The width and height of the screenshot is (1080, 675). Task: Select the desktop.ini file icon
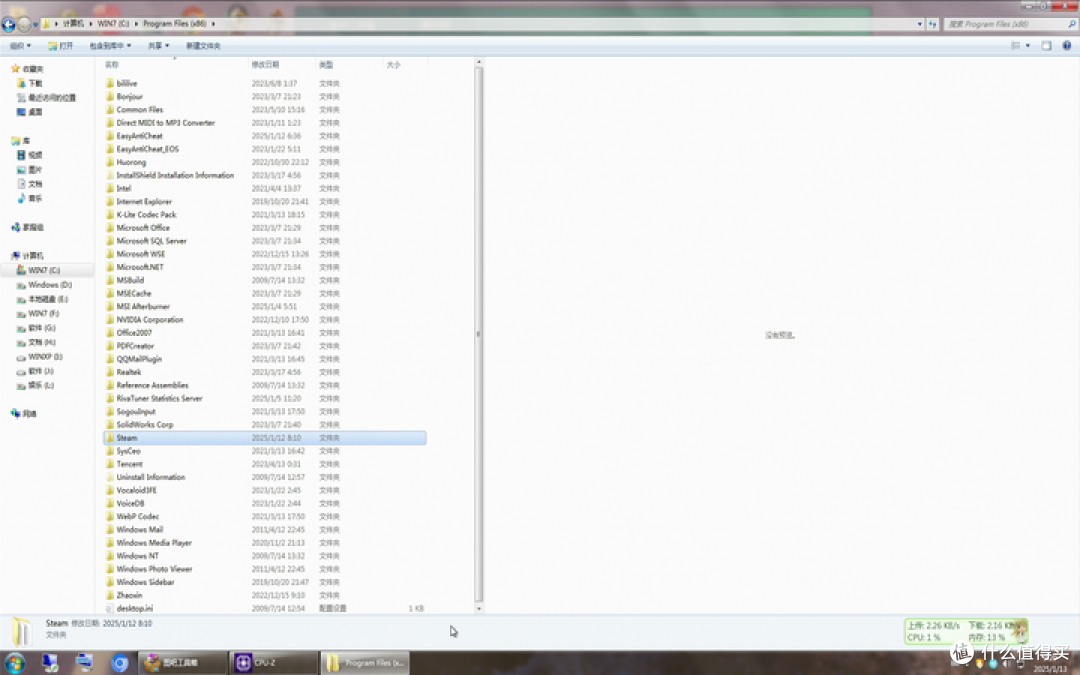(x=110, y=608)
